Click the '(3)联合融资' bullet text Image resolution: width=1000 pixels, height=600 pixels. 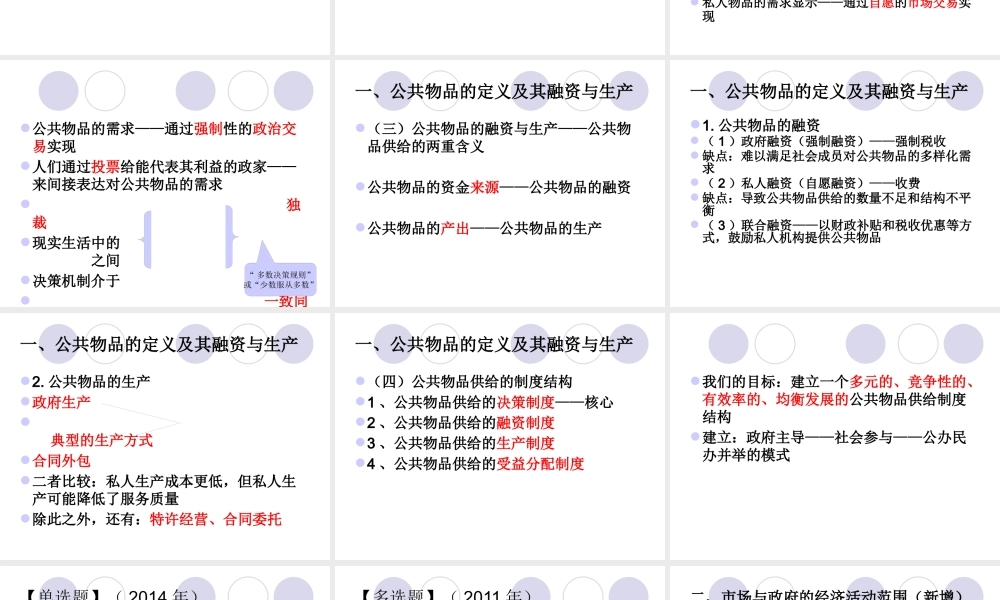(837, 231)
